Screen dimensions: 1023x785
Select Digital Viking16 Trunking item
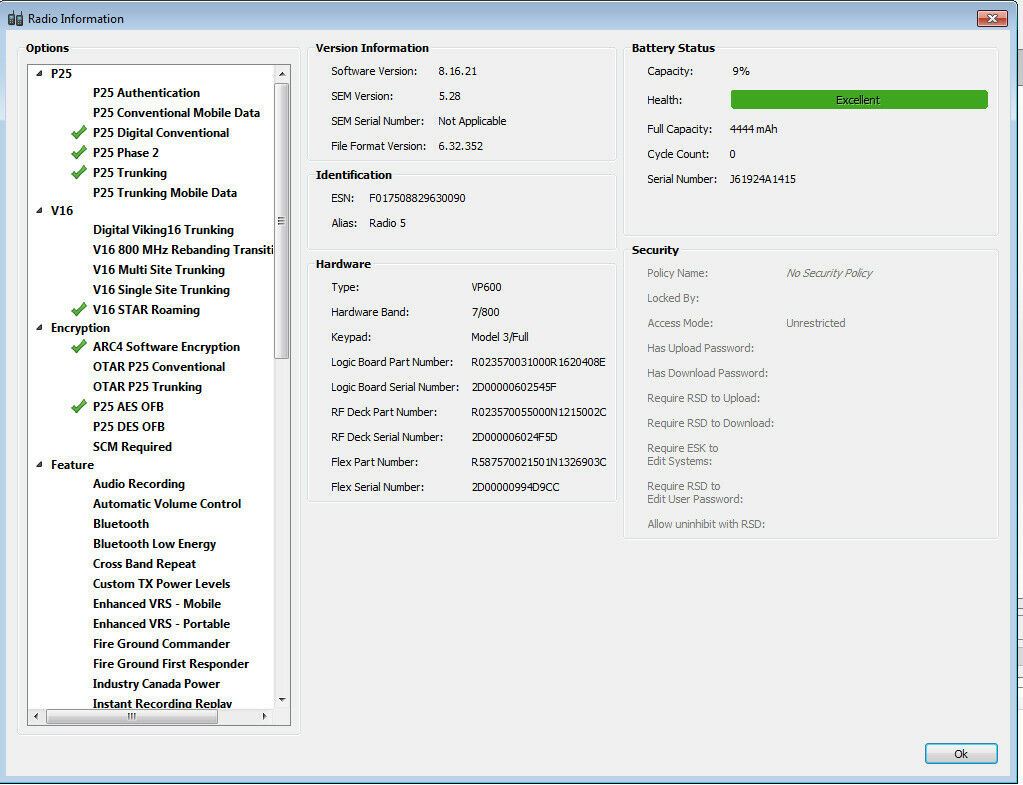pos(163,230)
